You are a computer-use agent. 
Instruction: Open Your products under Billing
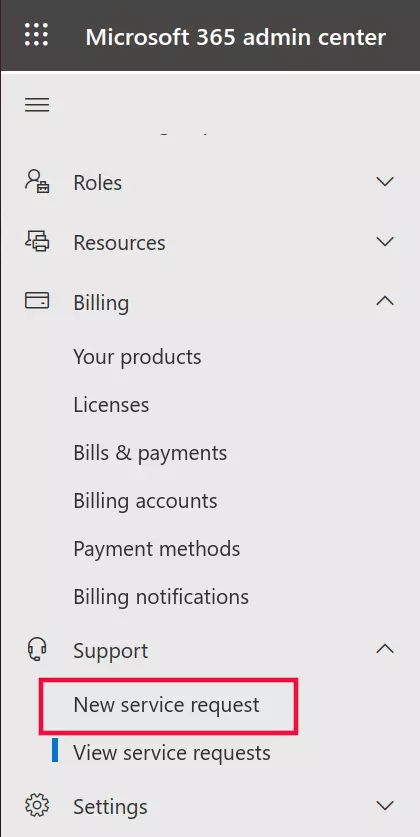click(137, 357)
